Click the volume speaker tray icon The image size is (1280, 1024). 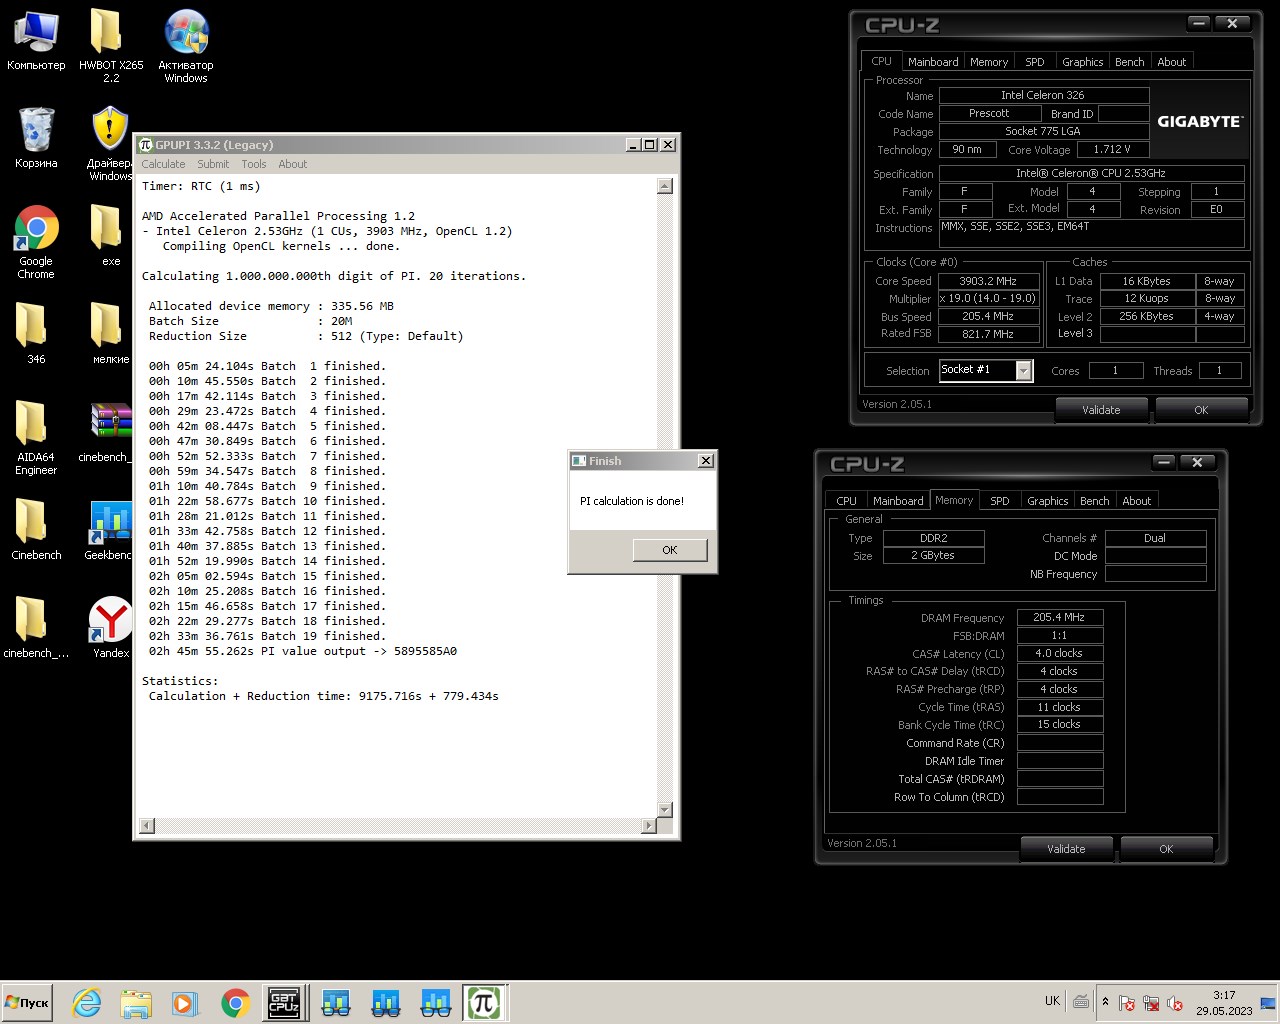pos(1175,1003)
